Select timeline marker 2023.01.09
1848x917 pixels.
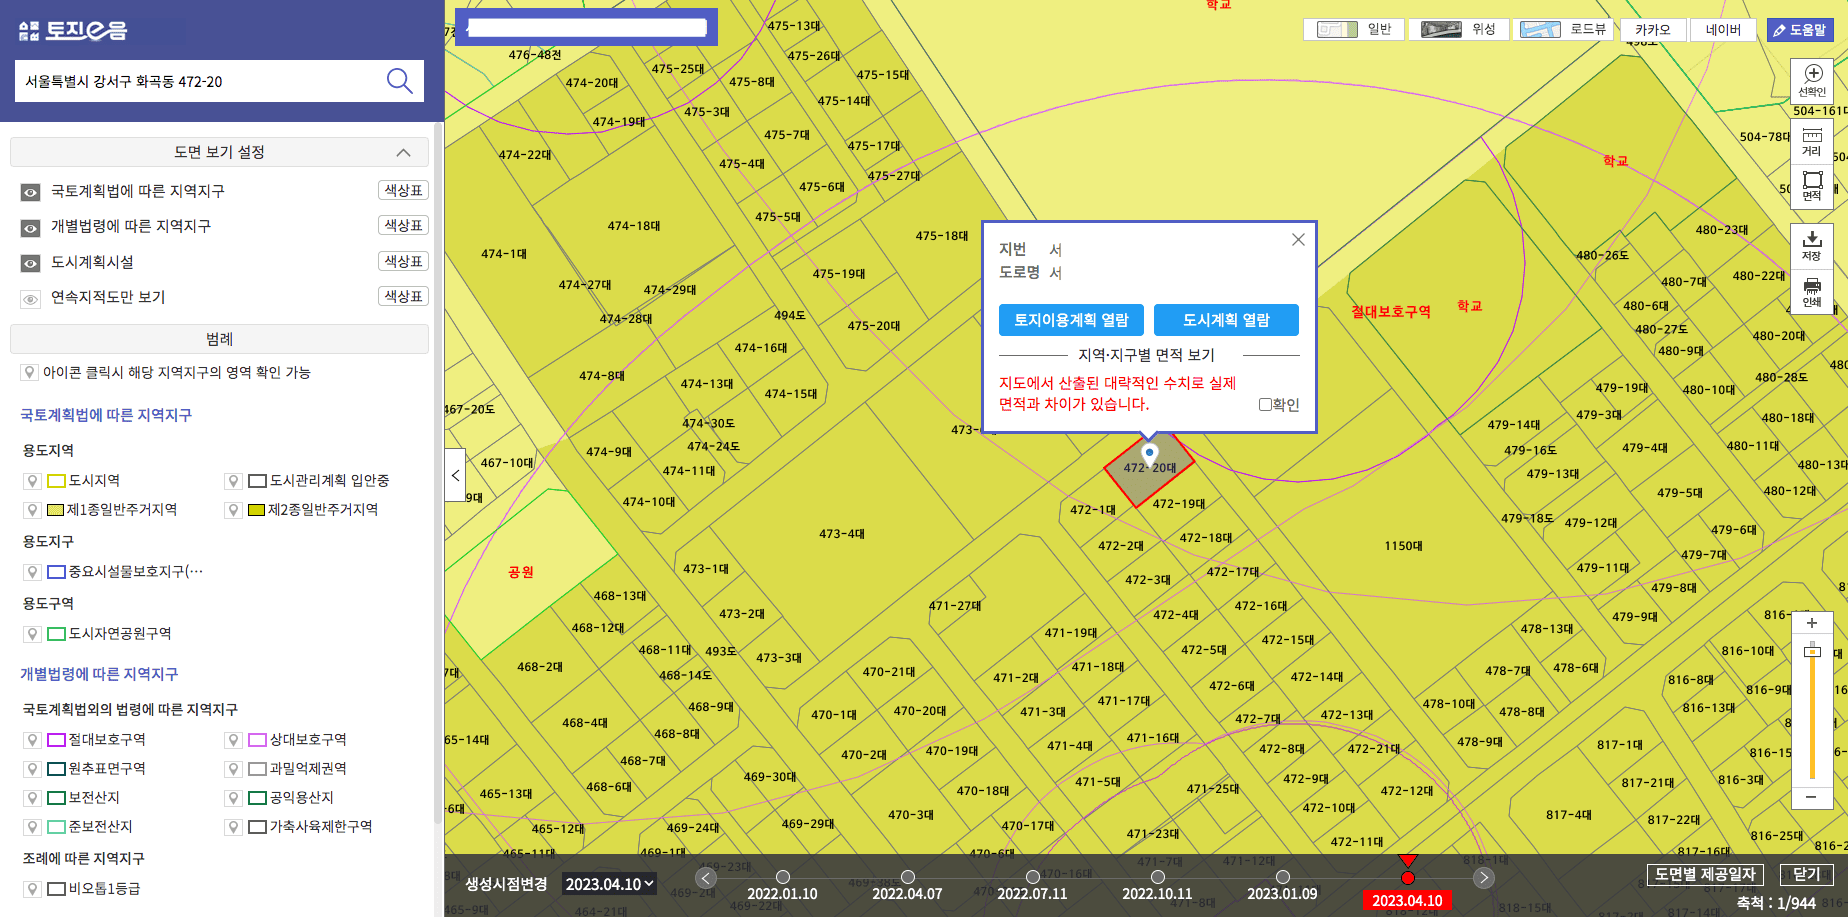1283,877
